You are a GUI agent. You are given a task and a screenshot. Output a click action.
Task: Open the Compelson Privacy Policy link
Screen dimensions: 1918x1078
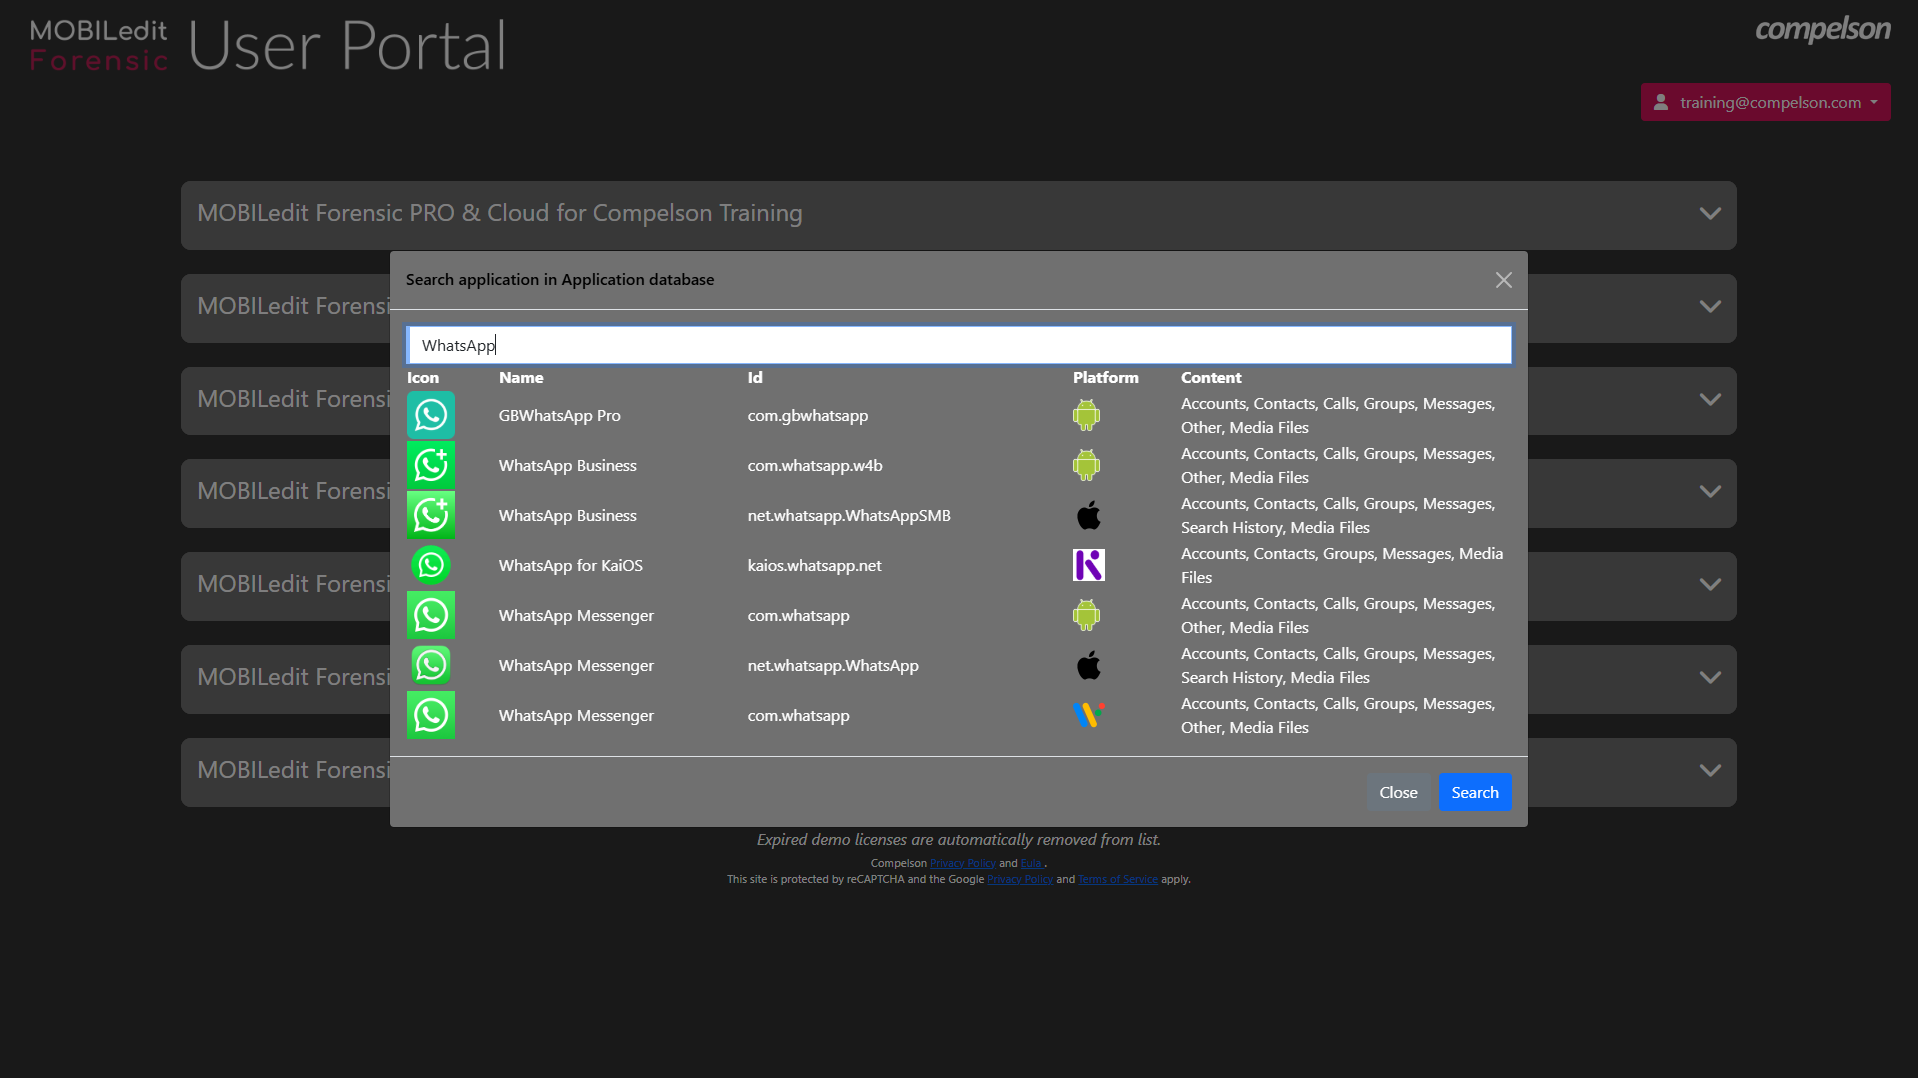962,864
